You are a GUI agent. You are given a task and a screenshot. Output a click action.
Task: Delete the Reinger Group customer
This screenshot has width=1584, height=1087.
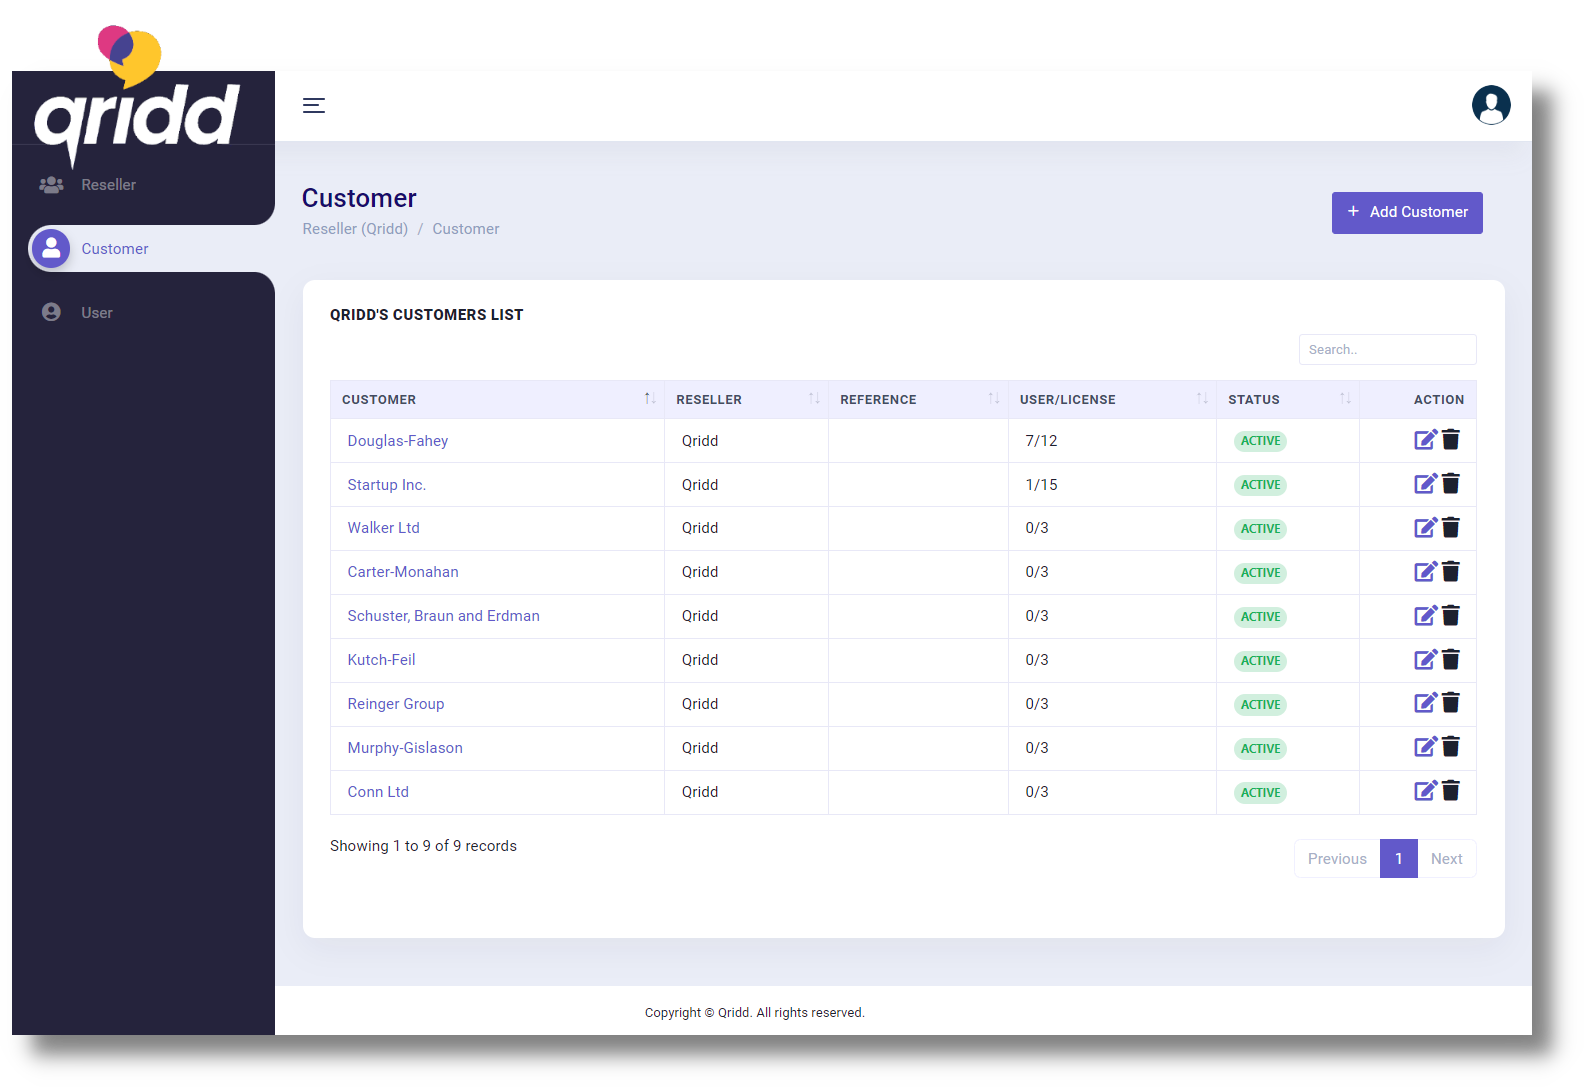(1451, 704)
